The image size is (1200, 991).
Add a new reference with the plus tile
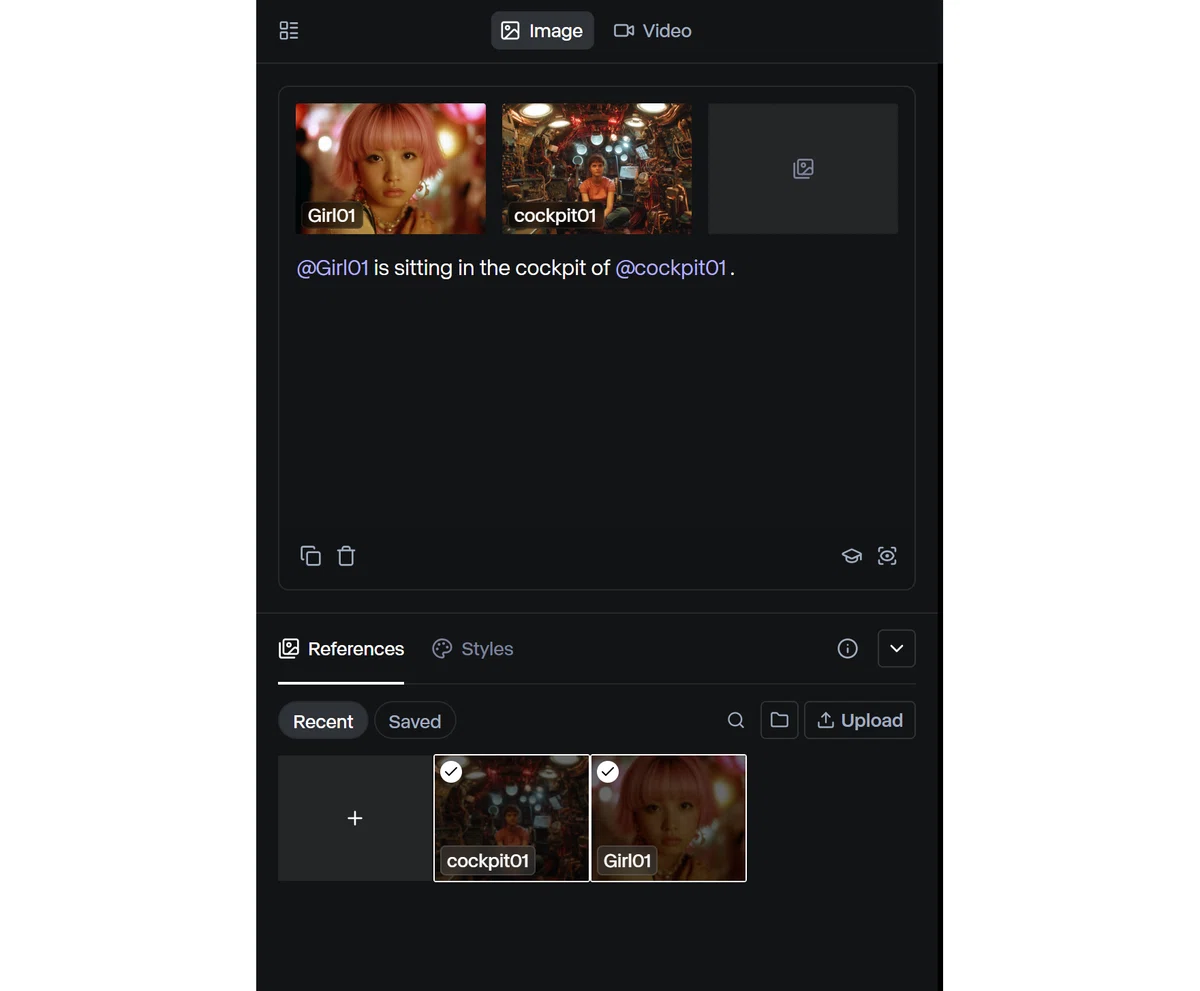pyautogui.click(x=355, y=818)
